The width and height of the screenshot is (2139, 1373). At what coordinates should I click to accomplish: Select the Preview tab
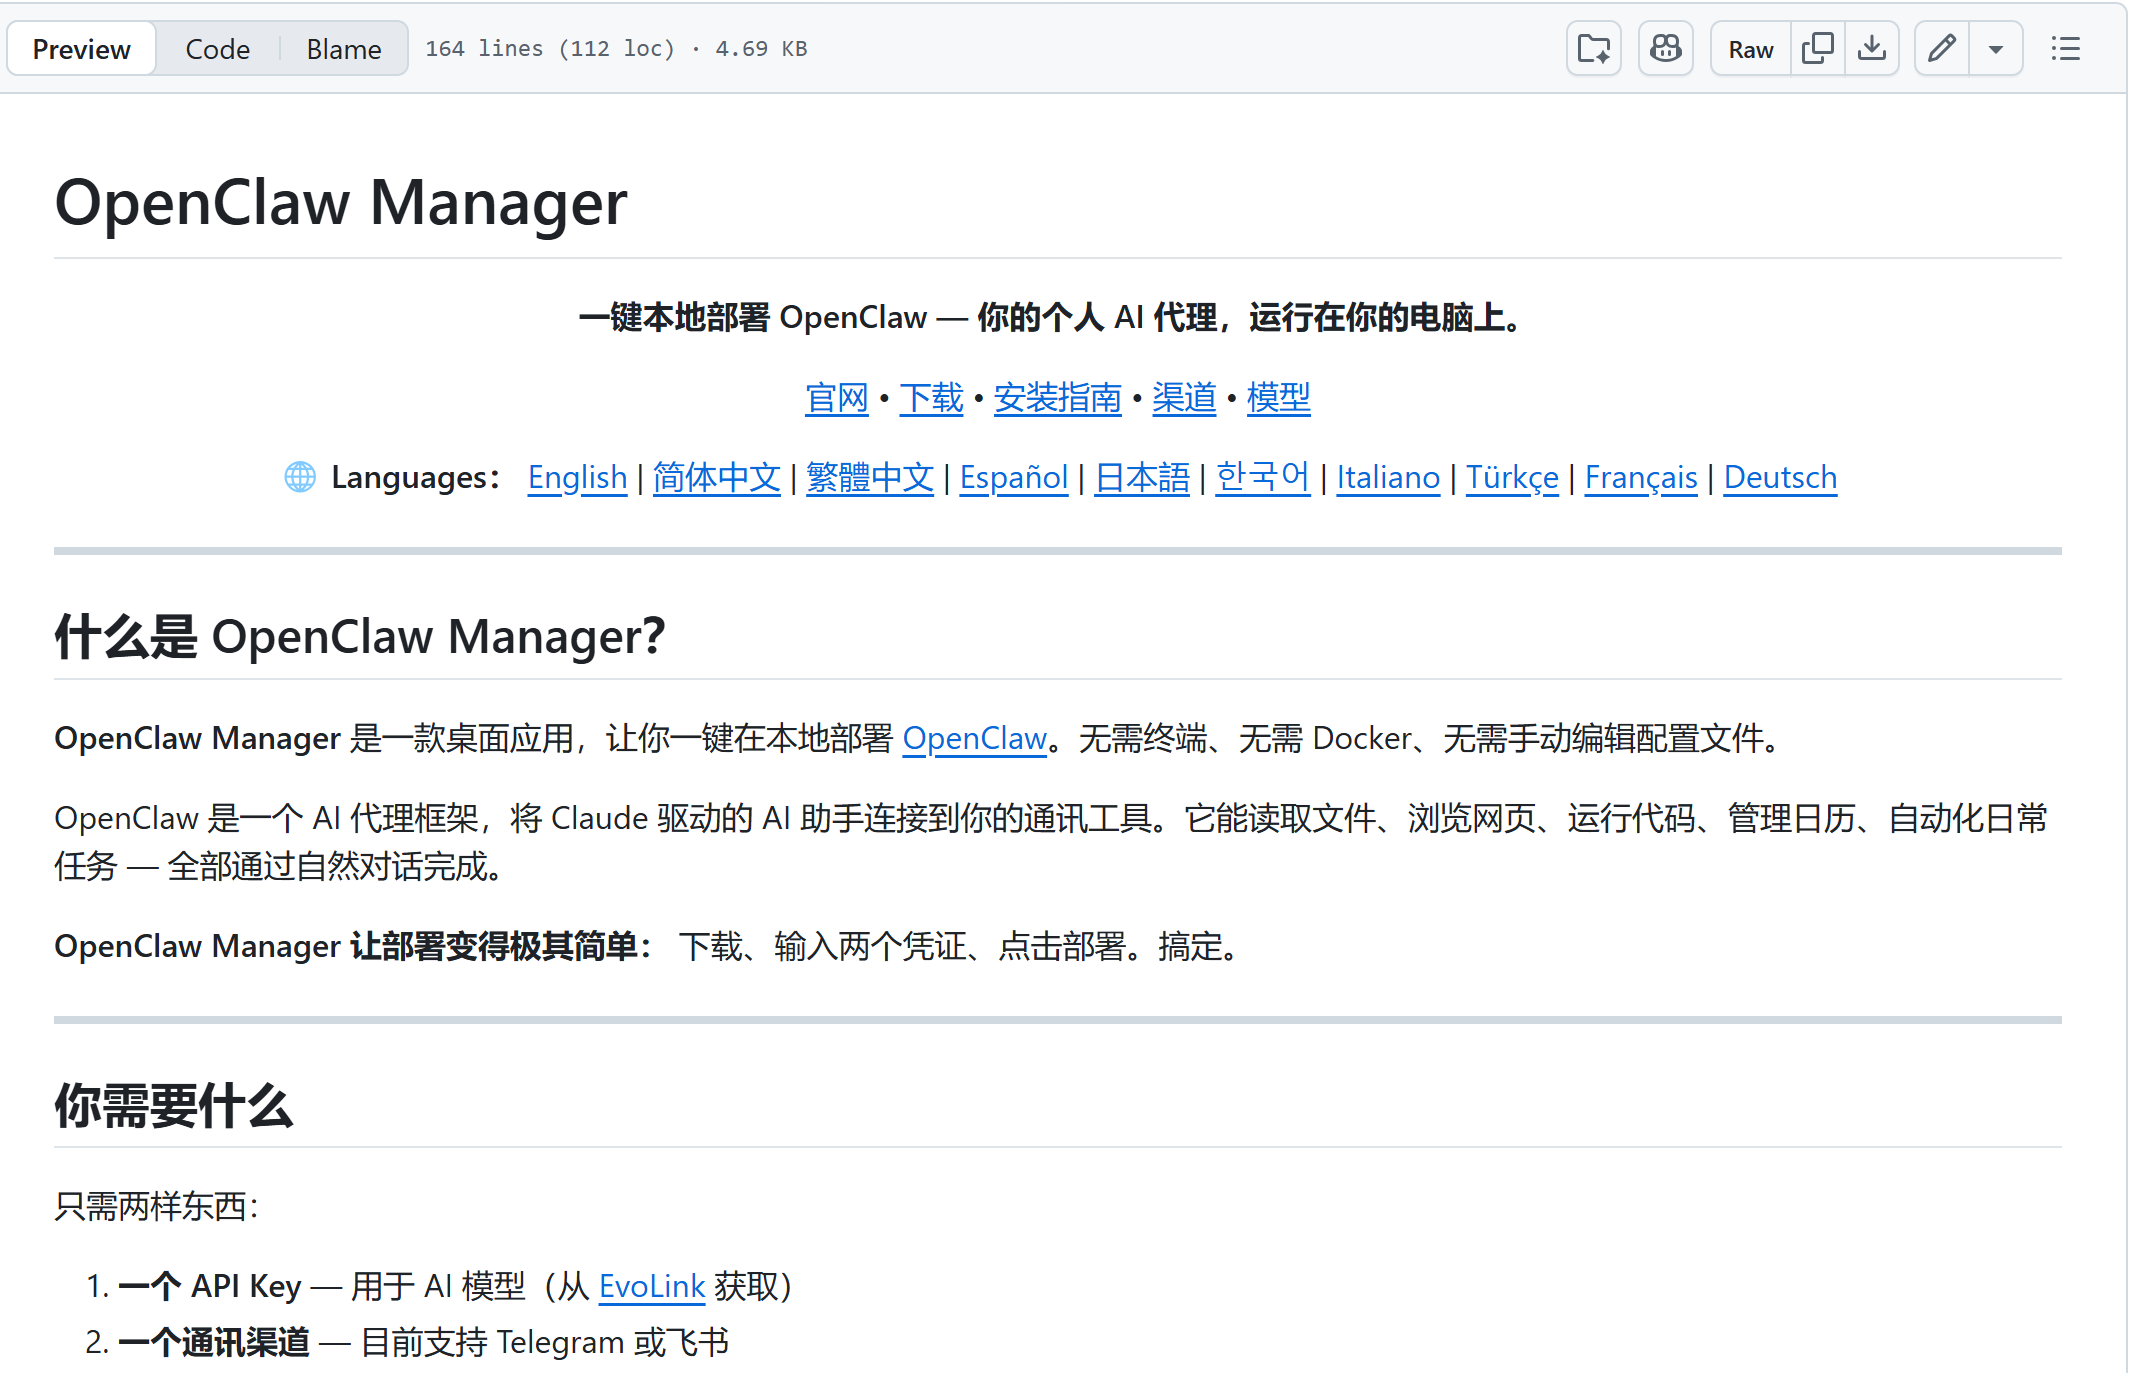(81, 48)
